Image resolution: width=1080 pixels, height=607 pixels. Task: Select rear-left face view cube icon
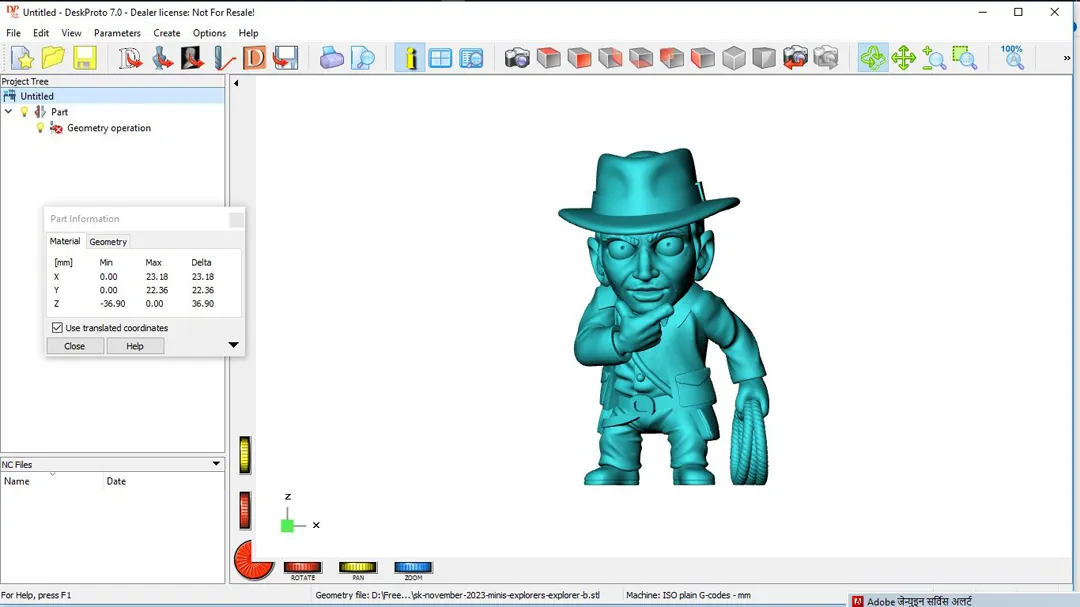tap(672, 58)
